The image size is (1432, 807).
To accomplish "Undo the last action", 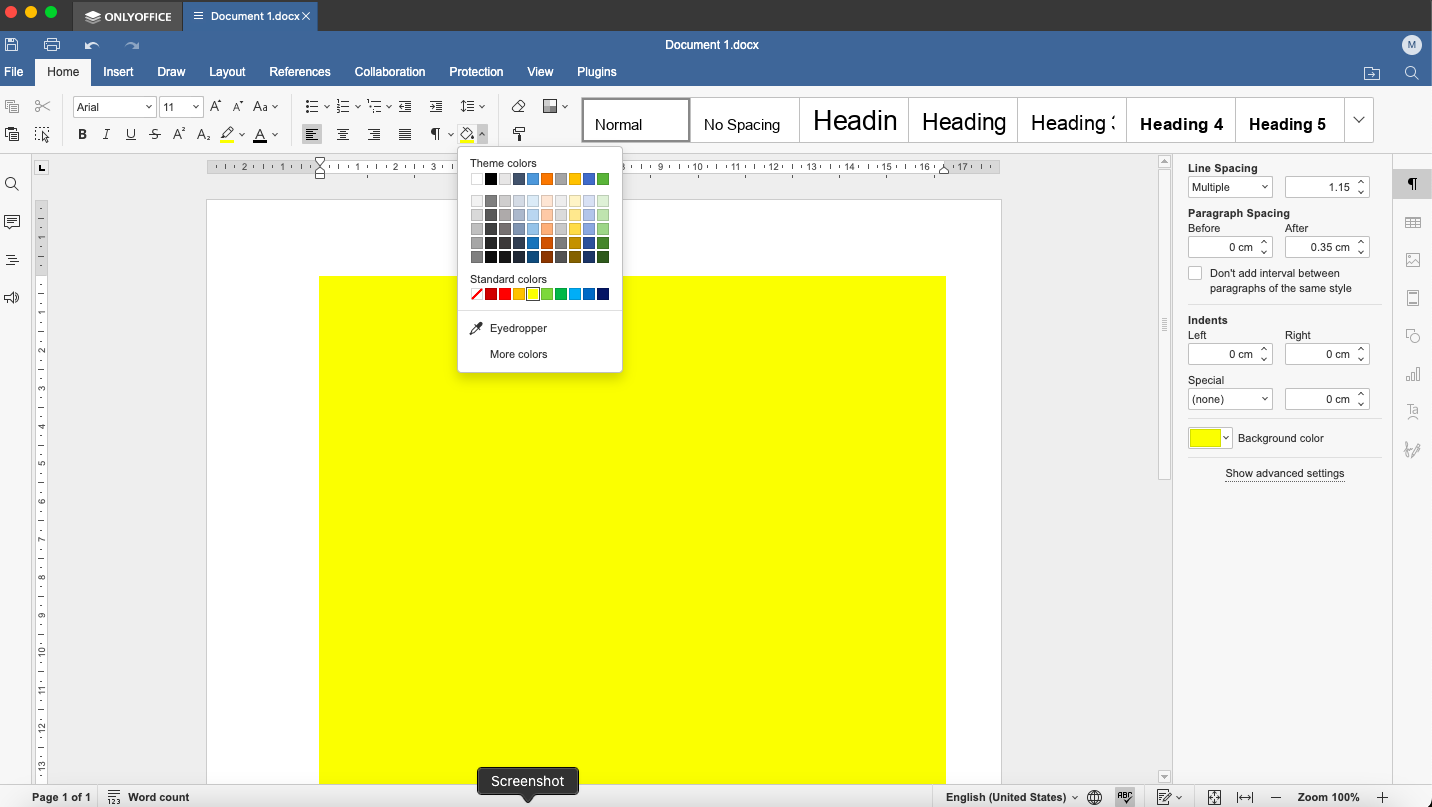I will point(92,45).
